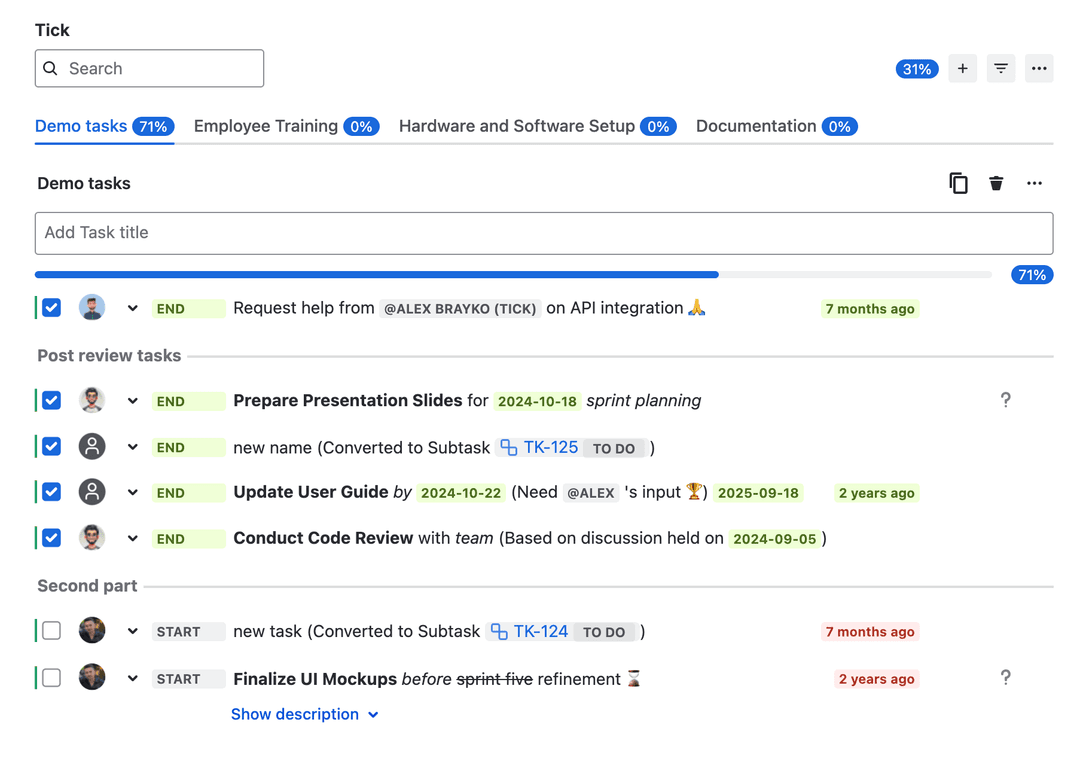Expand Show description under Finalize UI Mockups

tap(304, 714)
